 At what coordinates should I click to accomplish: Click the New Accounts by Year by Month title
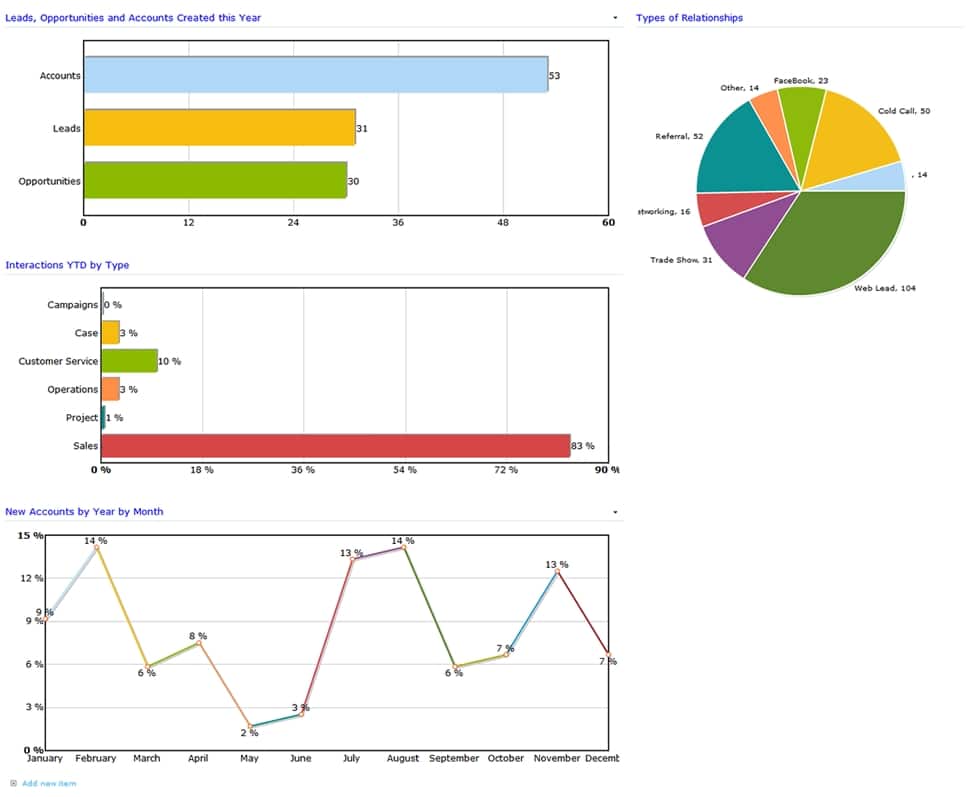84,512
